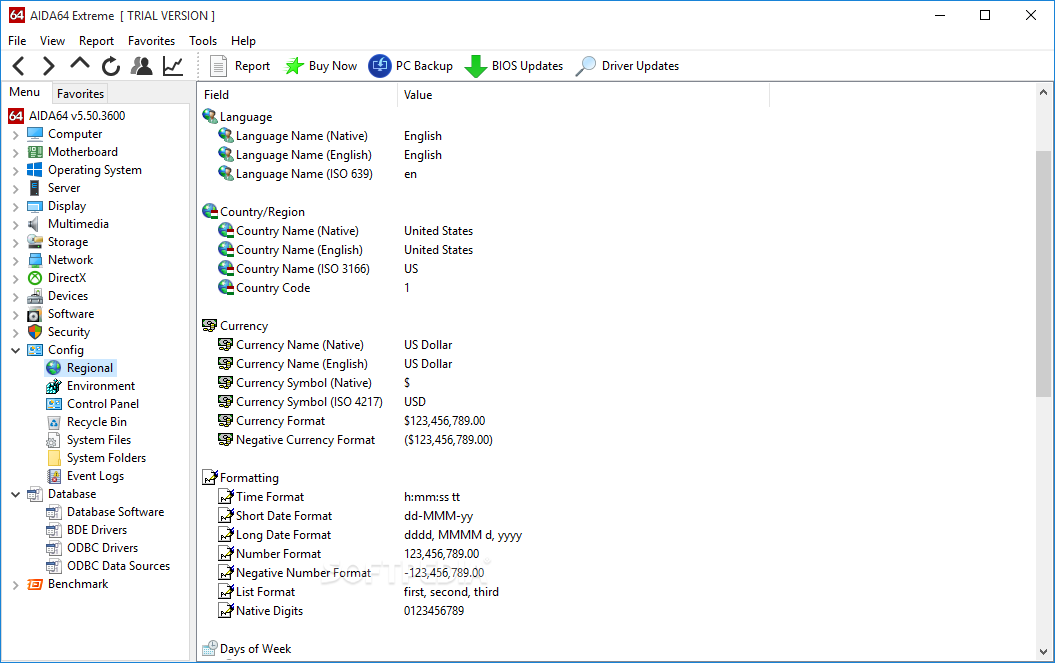The height and width of the screenshot is (663, 1055).
Task: Open the Report menu
Action: (96, 41)
